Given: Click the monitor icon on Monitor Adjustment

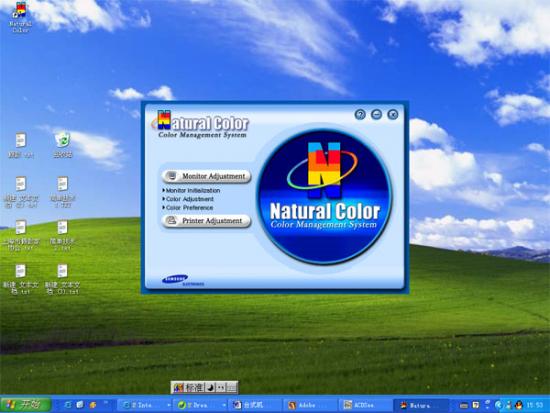Looking at the screenshot, I should (172, 176).
